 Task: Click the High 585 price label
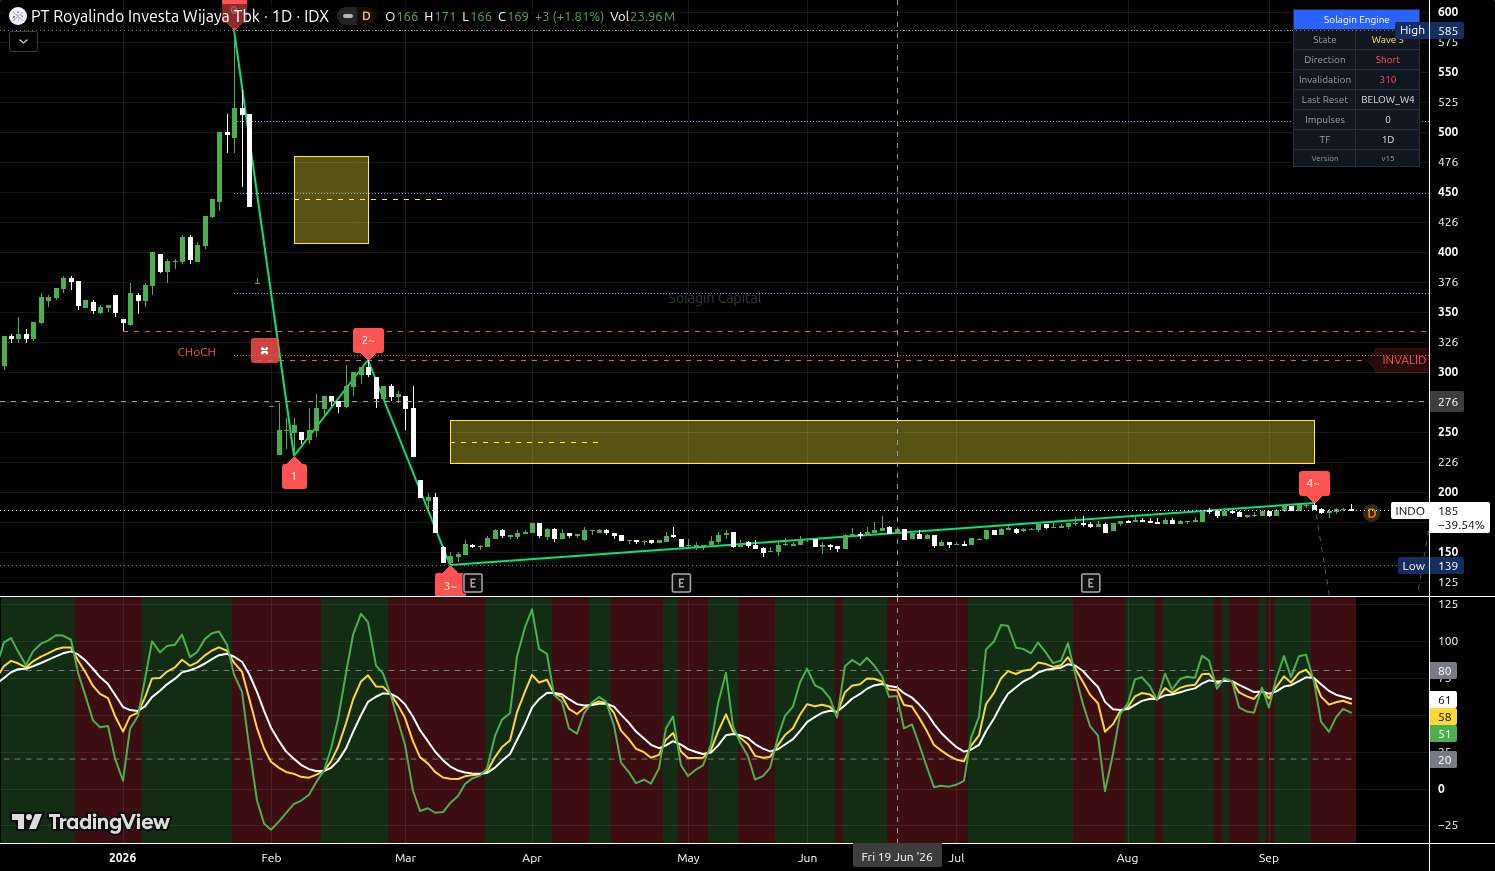pos(1430,31)
